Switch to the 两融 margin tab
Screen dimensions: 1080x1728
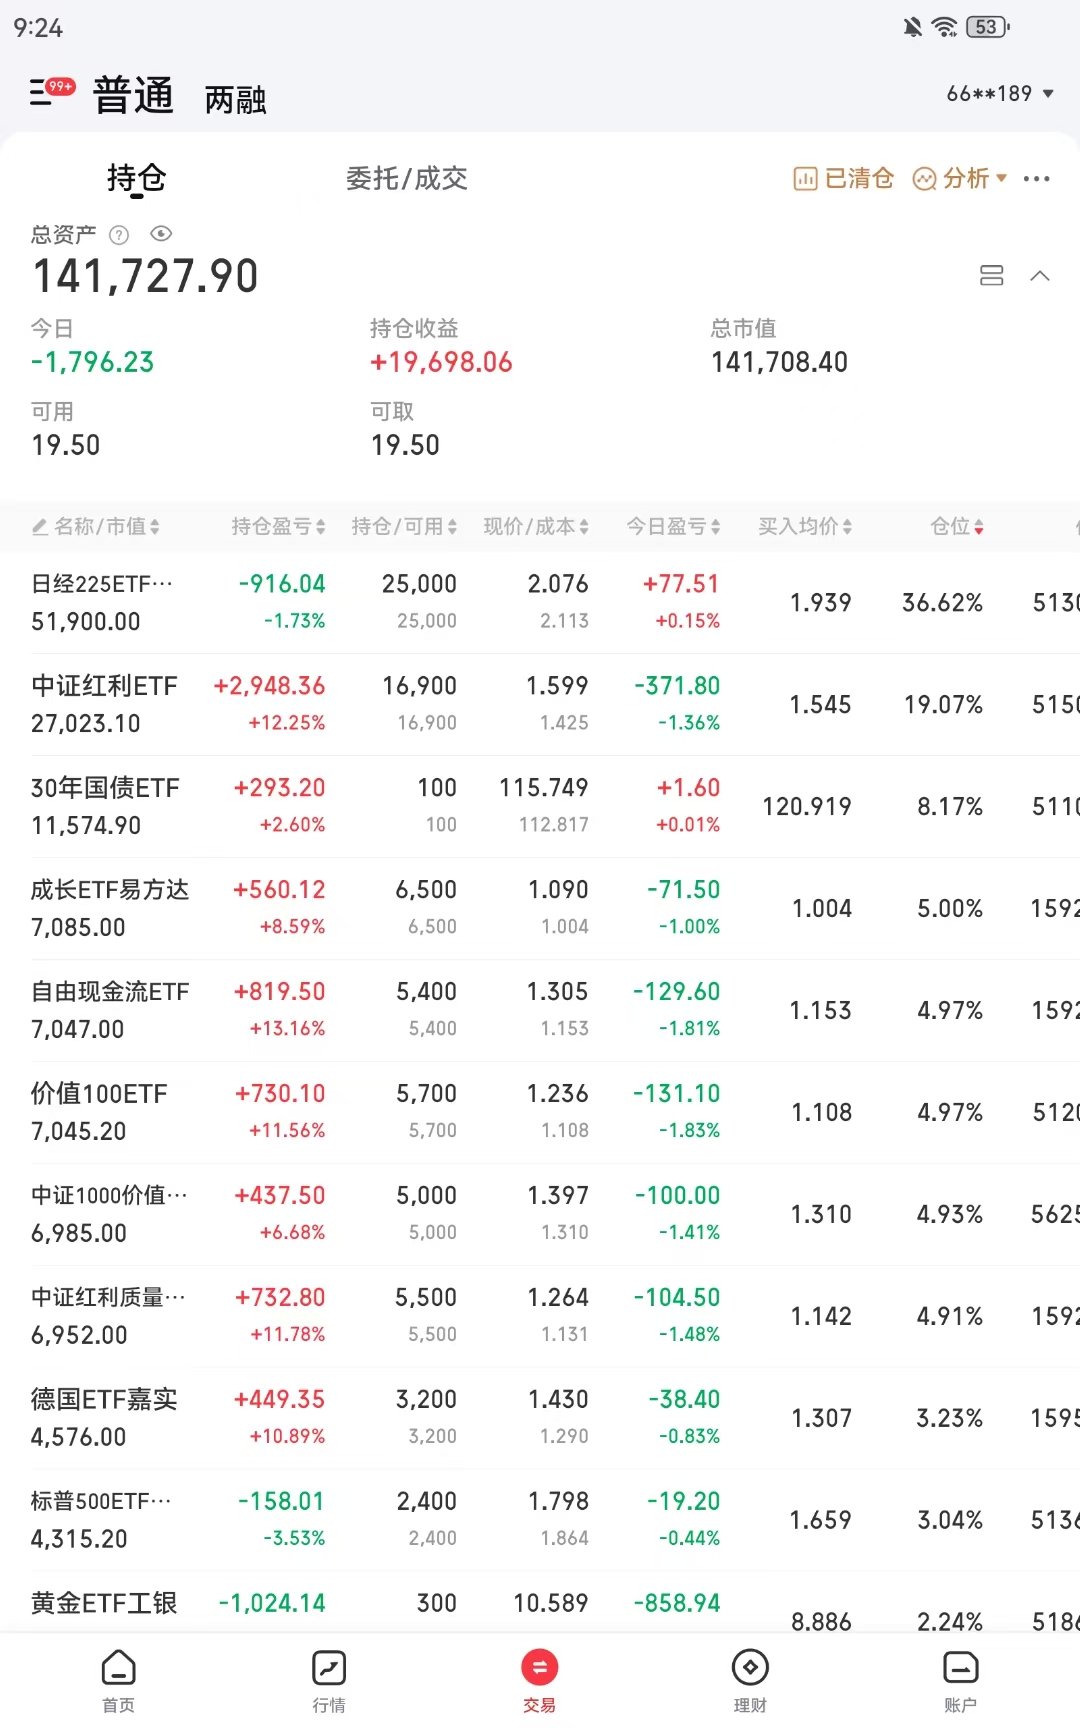pyautogui.click(x=235, y=100)
